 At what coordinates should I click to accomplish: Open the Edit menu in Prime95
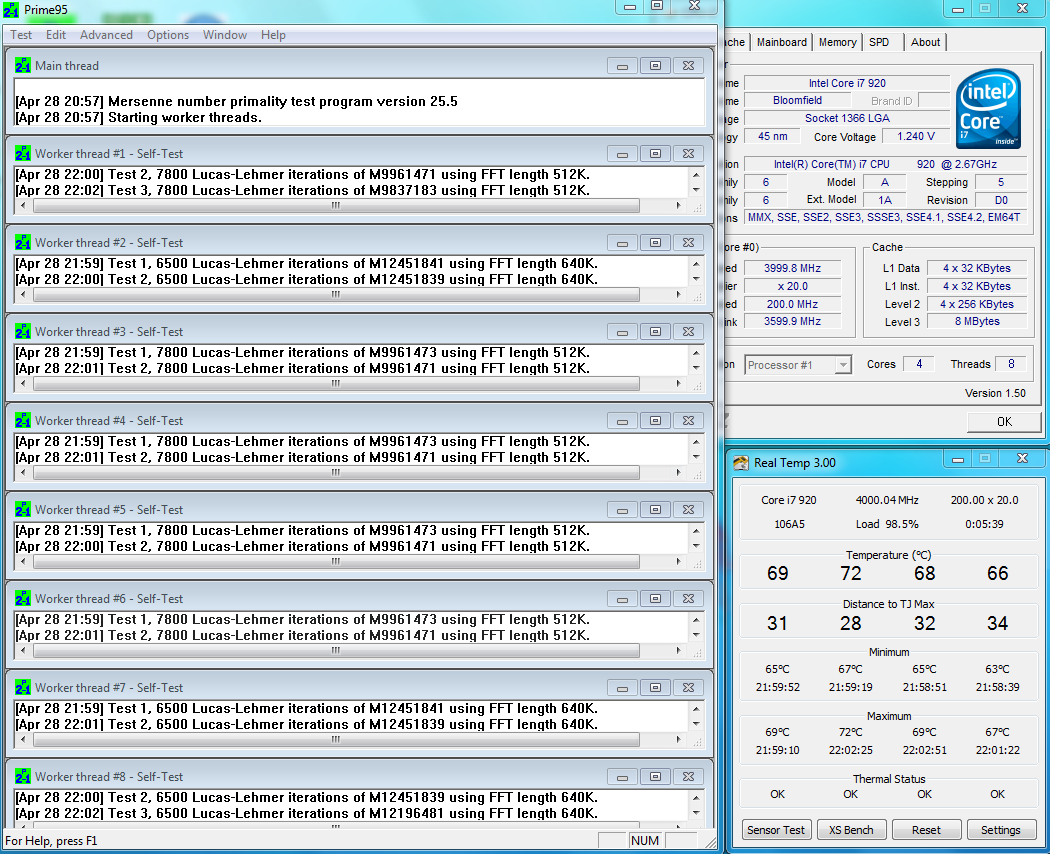(x=56, y=35)
